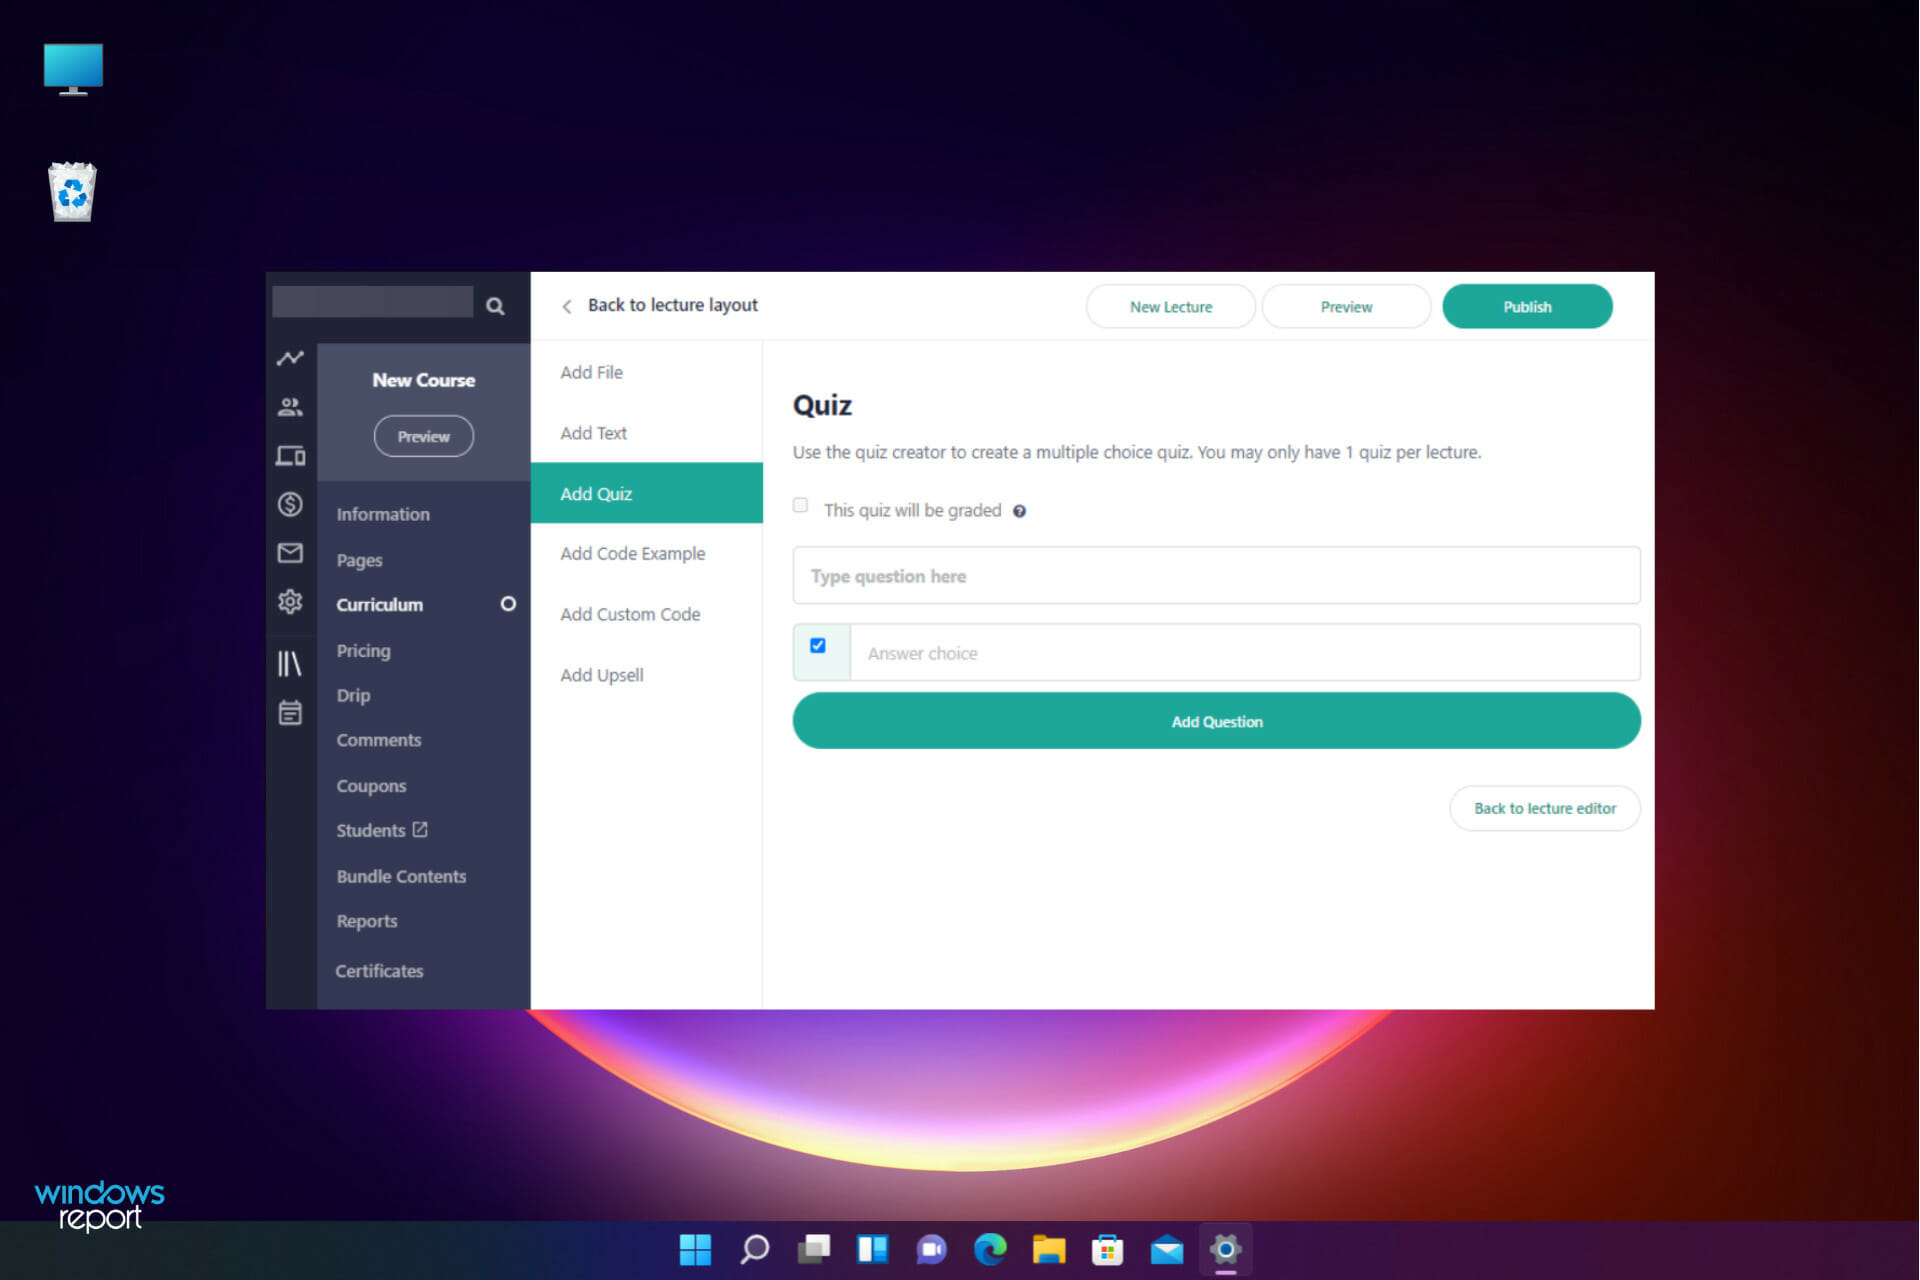
Task: Open the sales dollar icon
Action: [290, 504]
